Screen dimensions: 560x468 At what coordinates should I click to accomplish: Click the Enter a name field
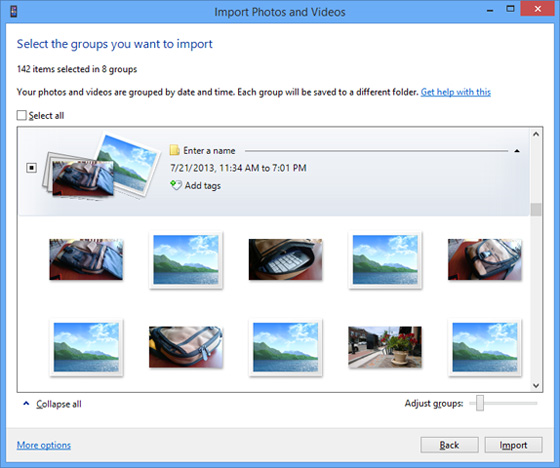coord(209,150)
